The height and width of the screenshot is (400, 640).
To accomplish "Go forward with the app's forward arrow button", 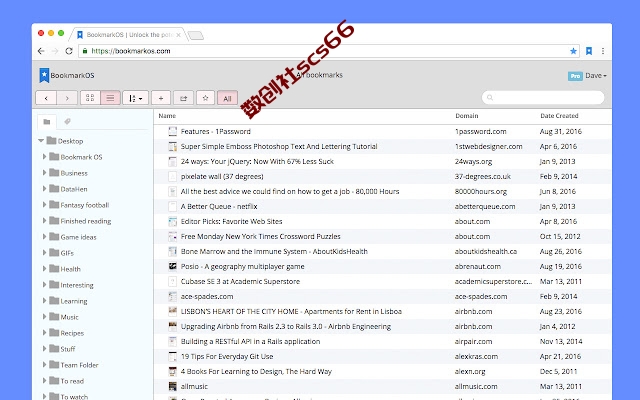I will 67,98.
